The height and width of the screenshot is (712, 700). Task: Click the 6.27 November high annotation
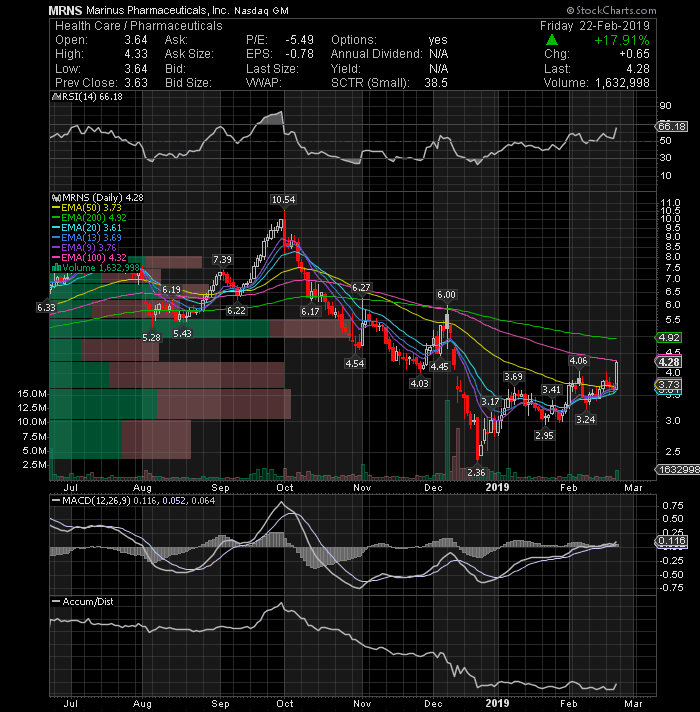[x=361, y=287]
